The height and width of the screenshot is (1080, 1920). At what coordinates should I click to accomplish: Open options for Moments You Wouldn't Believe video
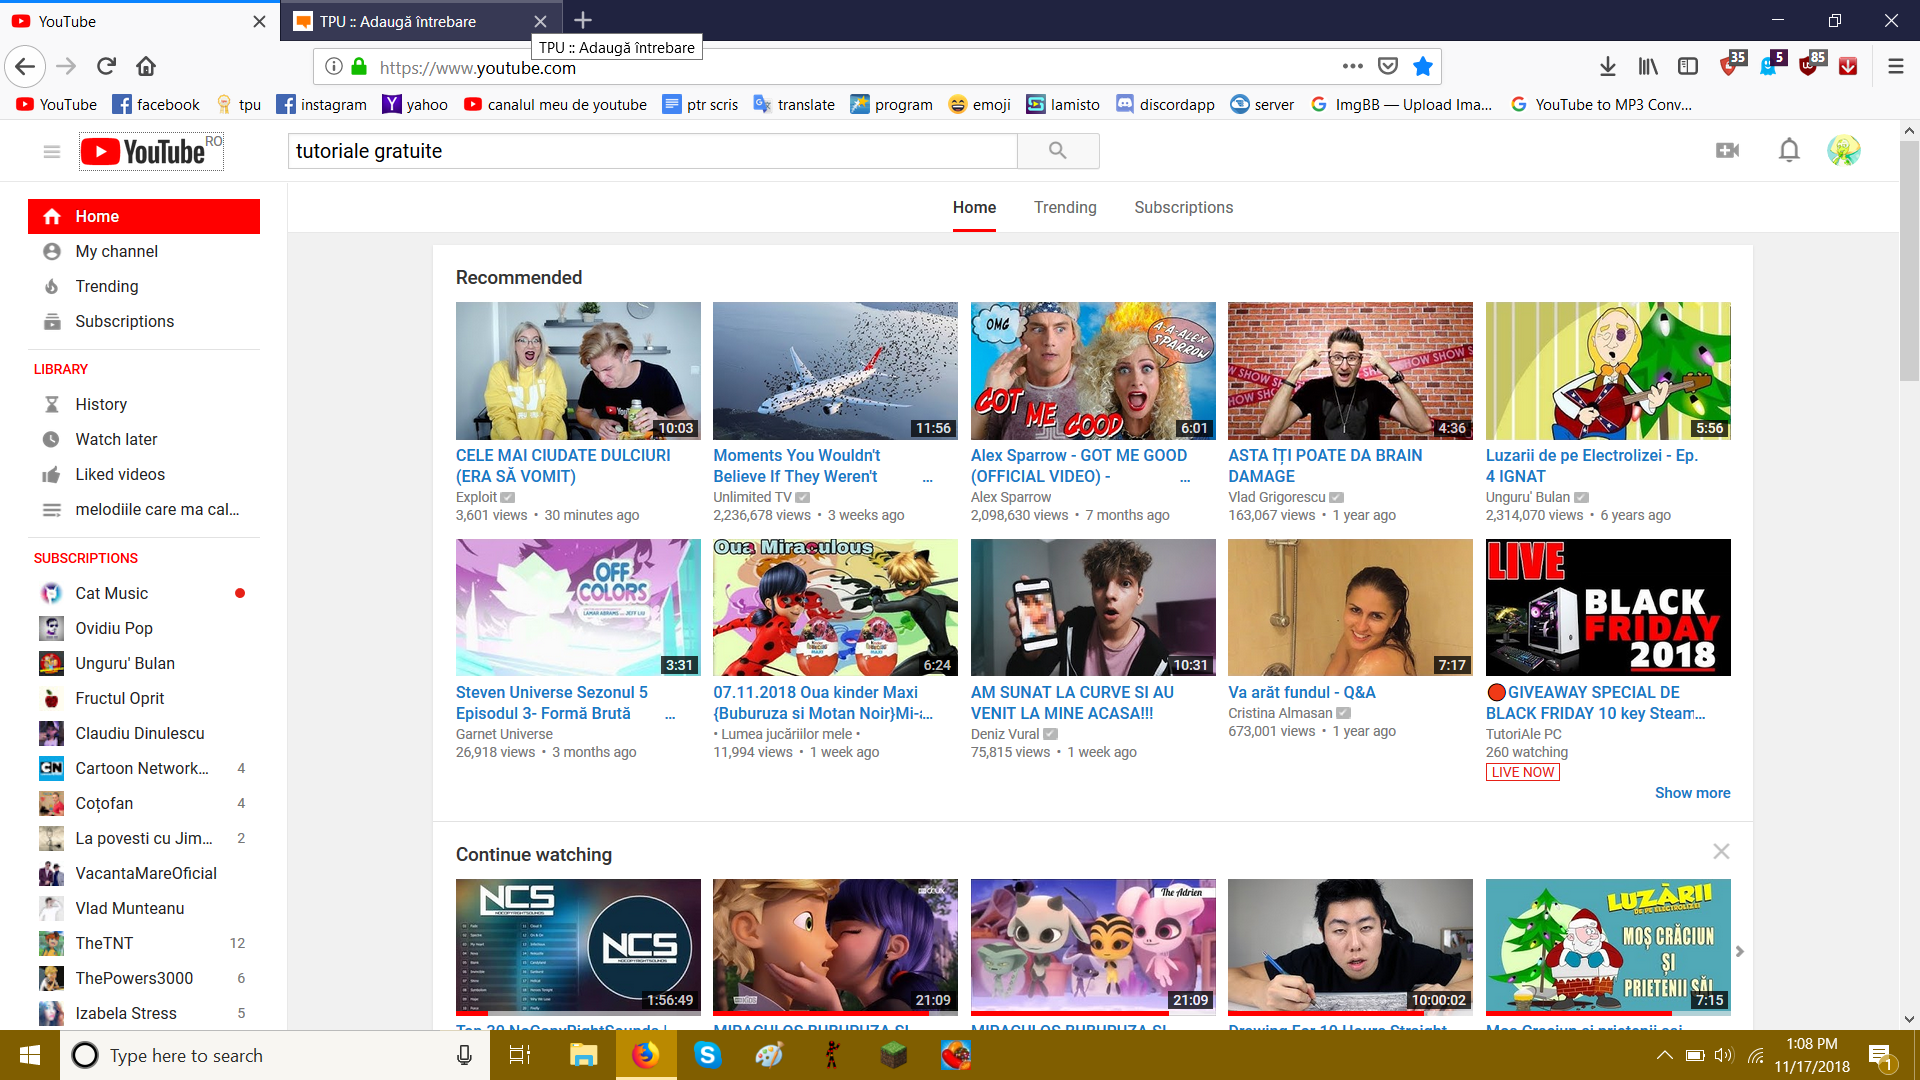928,478
